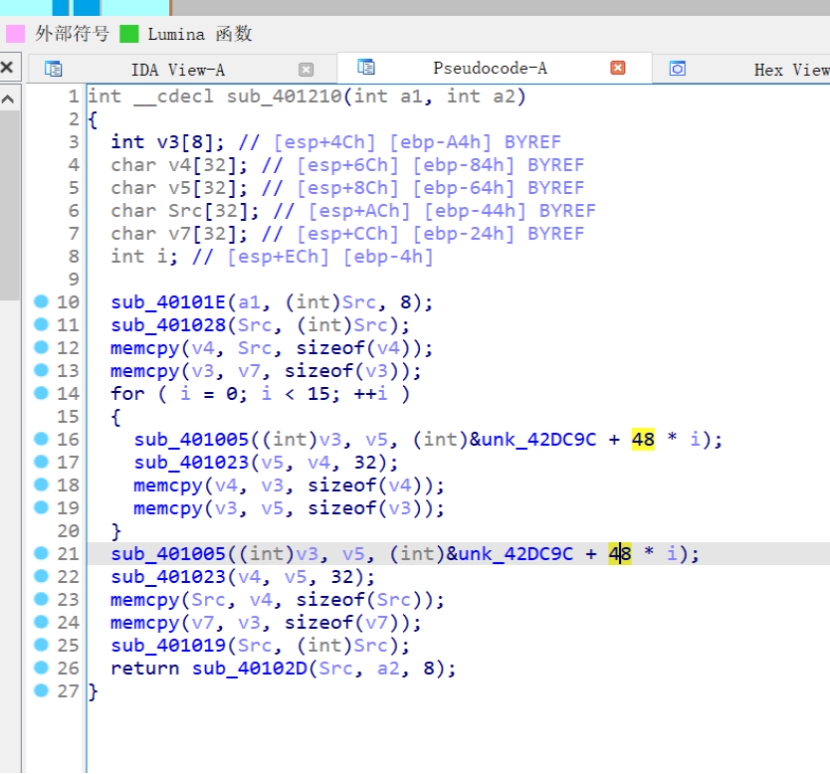Toggle breakpoint dot on line 13
The image size is (830, 774).
coord(41,370)
